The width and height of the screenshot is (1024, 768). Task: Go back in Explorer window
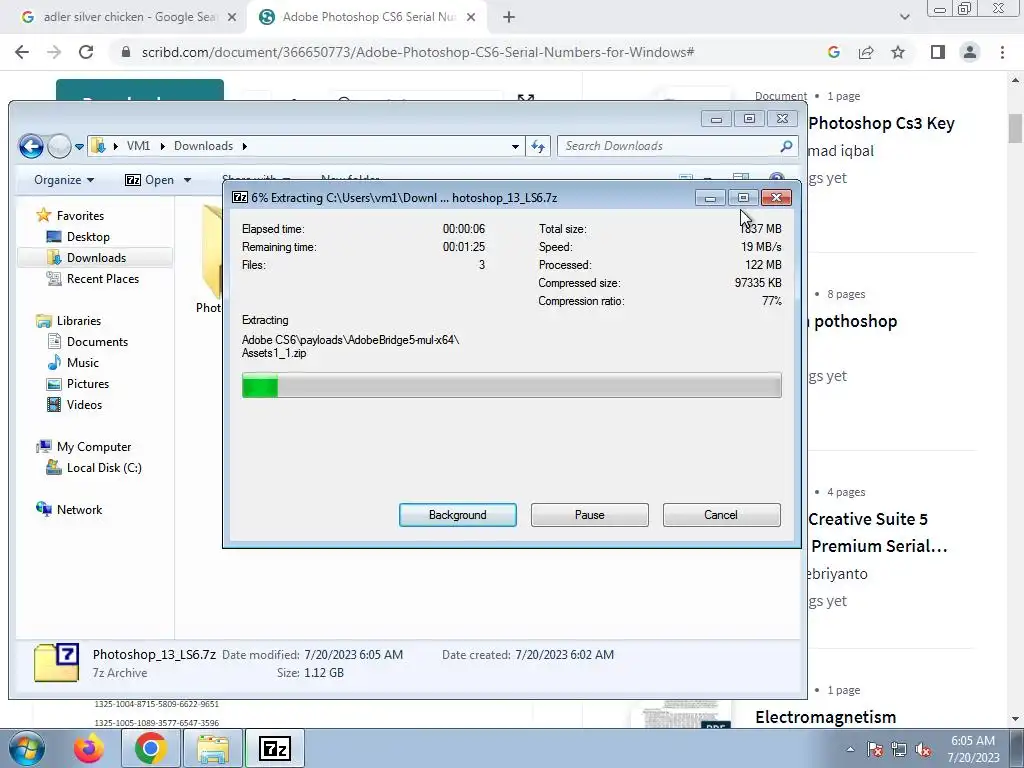click(x=31, y=146)
